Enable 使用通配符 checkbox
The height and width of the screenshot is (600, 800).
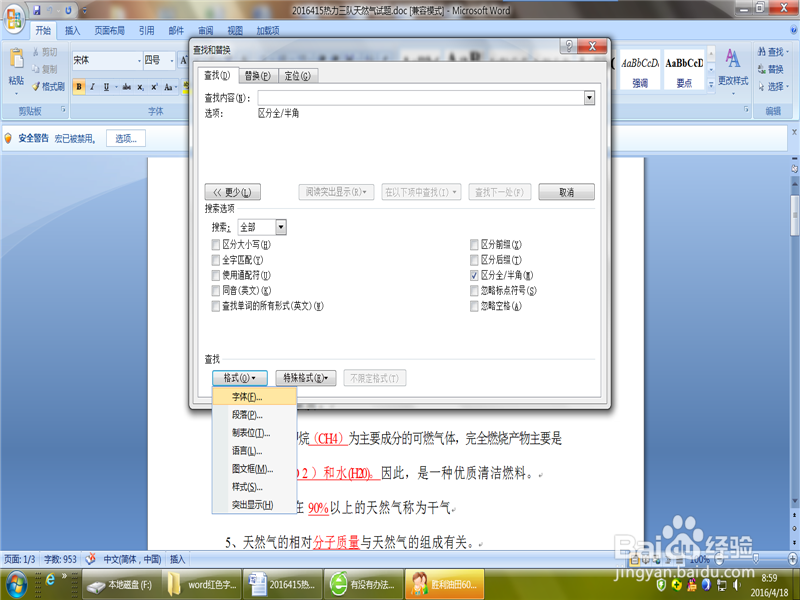point(216,273)
